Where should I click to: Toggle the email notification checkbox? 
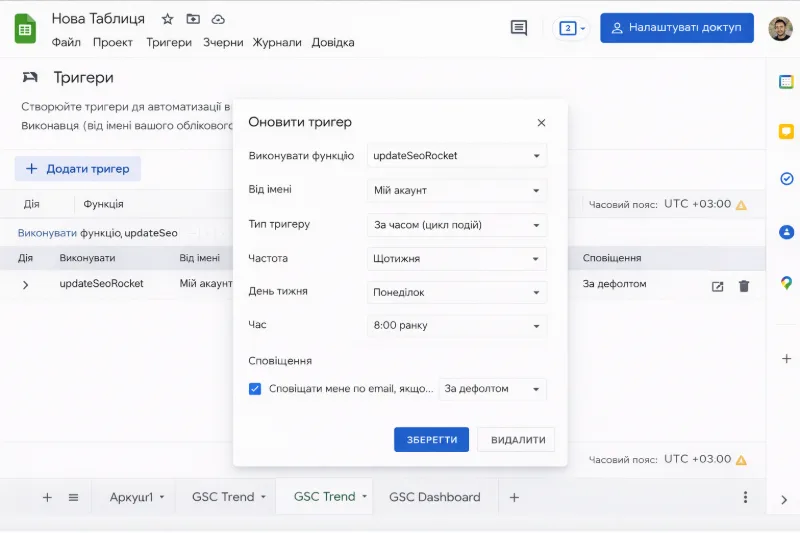255,389
